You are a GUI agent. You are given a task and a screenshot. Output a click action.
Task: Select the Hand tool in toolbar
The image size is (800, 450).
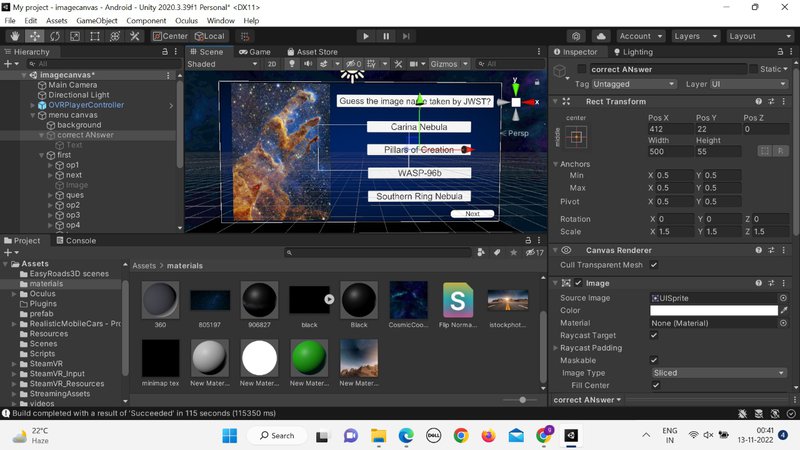pos(17,36)
